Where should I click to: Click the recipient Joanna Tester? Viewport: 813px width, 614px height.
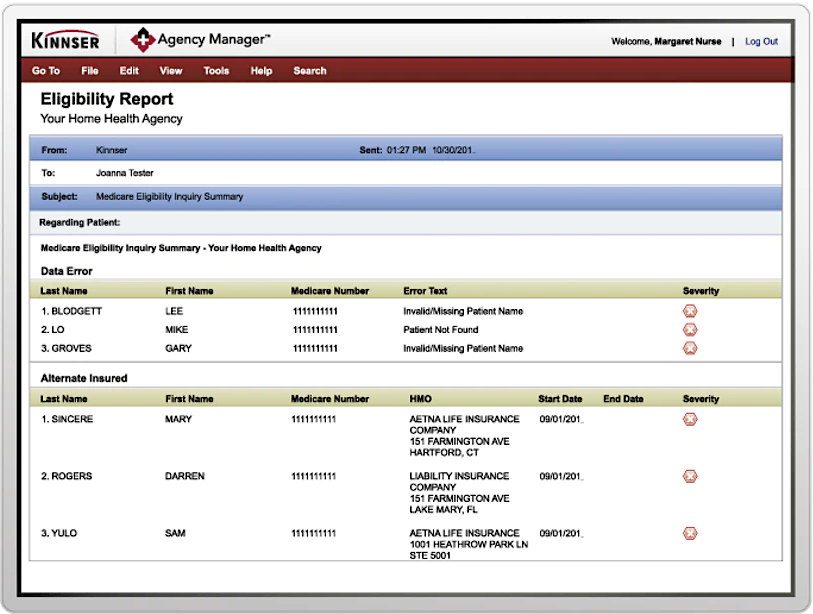124,173
